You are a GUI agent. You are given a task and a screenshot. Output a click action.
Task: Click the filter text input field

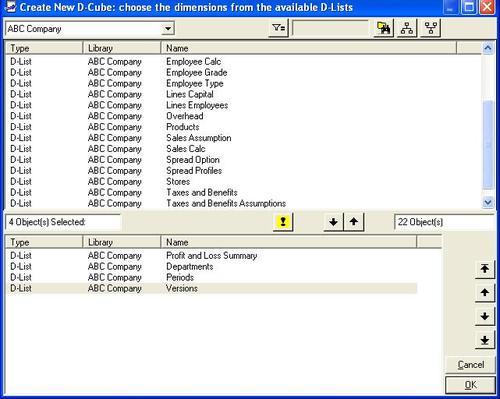point(331,29)
